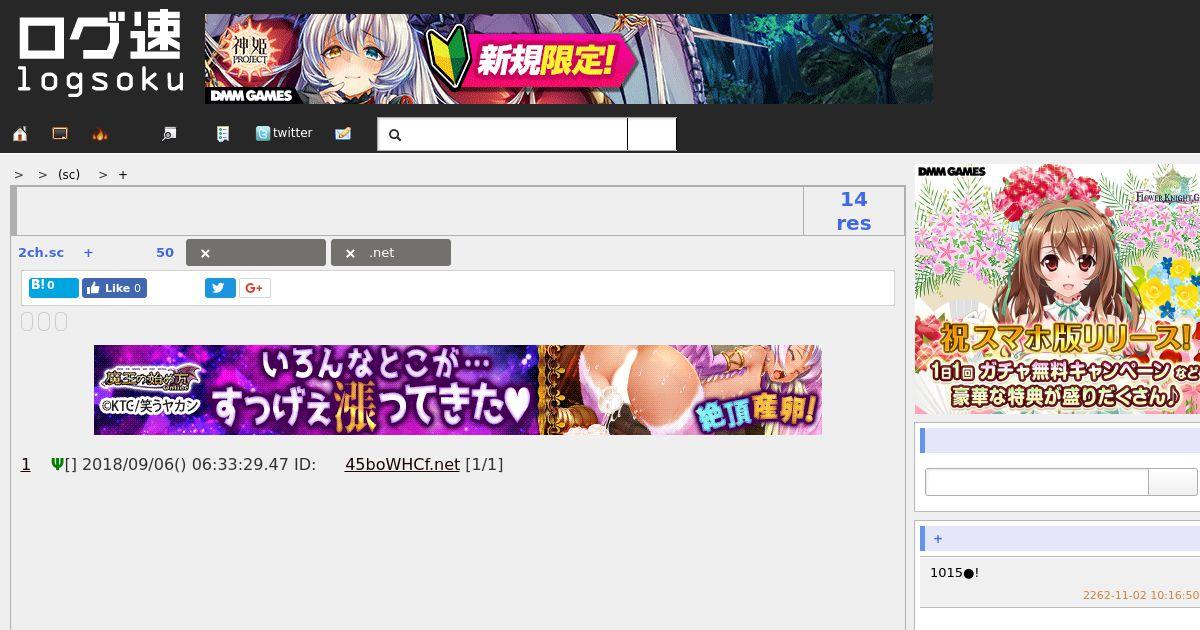1200x630 pixels.
Task: Share via the Google+ button
Action: point(255,288)
